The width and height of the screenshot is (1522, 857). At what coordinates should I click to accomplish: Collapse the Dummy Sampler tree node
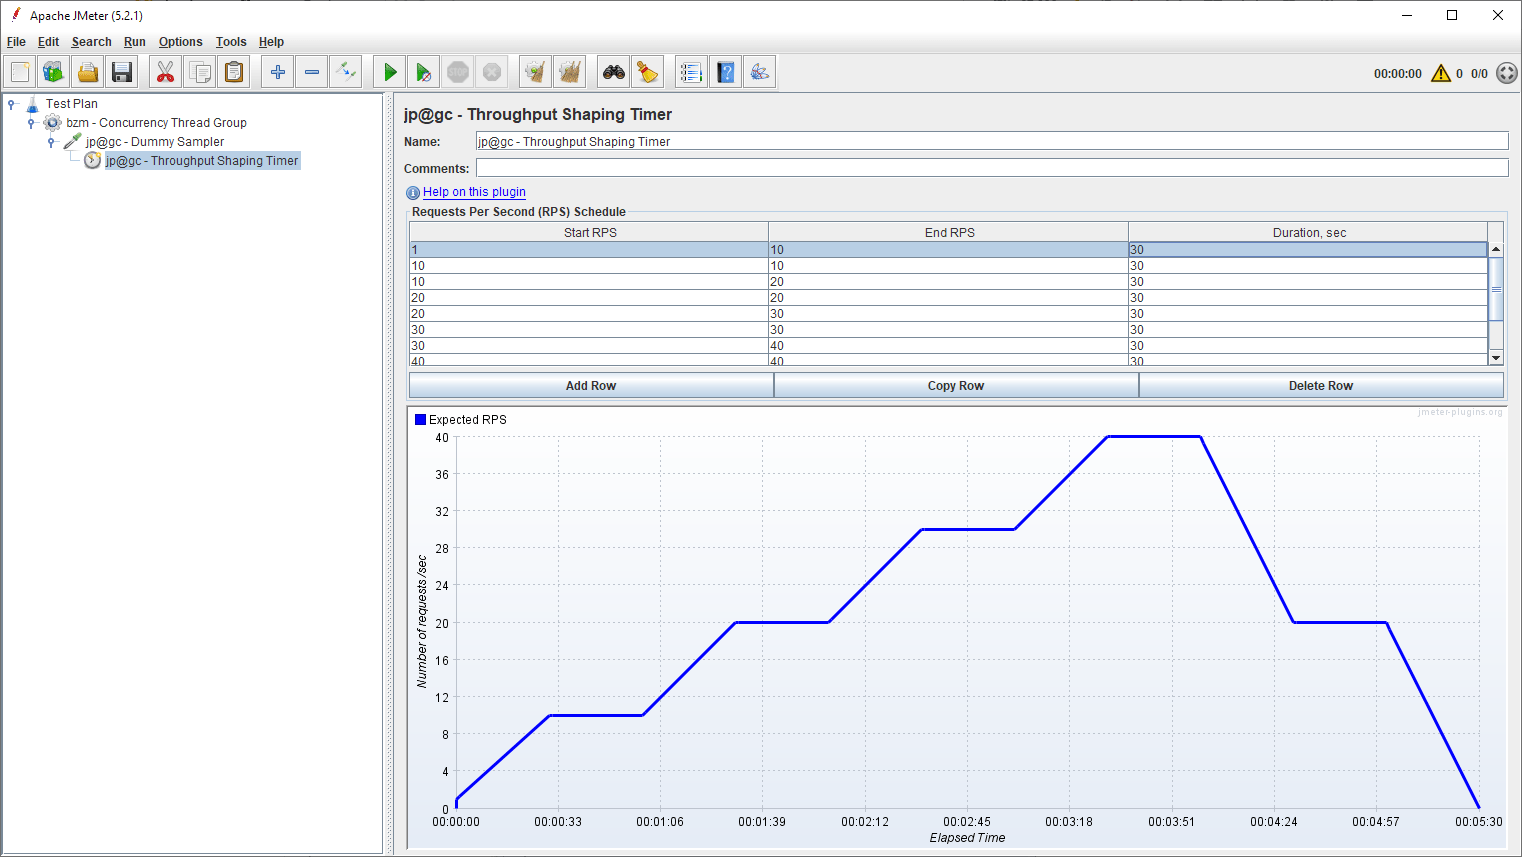(x=51, y=142)
